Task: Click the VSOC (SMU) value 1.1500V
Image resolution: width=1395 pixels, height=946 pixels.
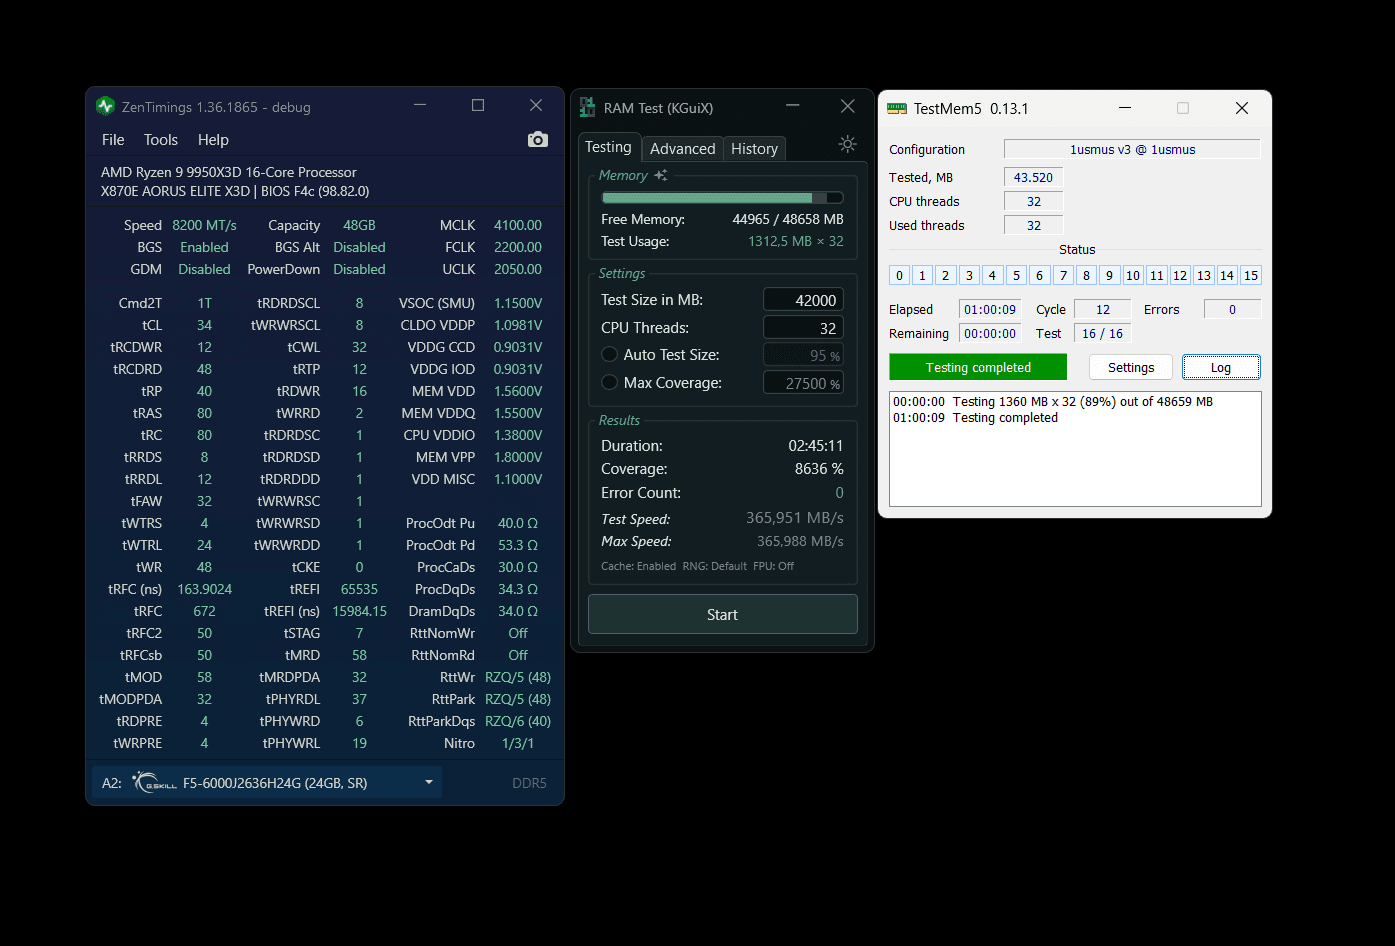Action: point(518,303)
